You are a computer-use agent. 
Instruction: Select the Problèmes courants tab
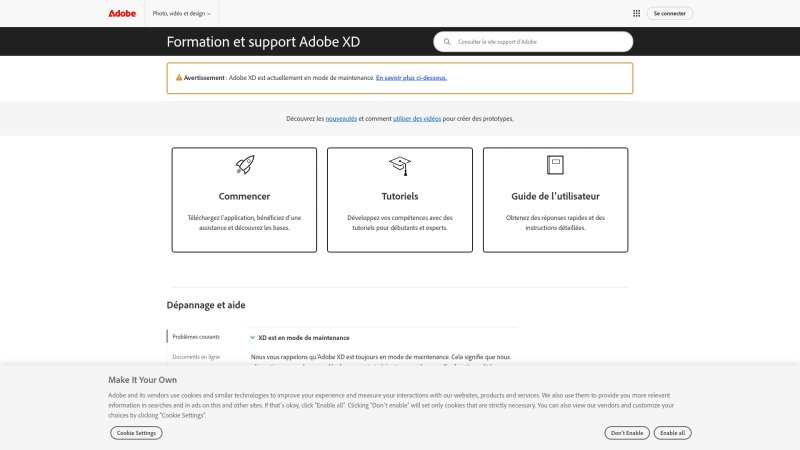(x=196, y=337)
